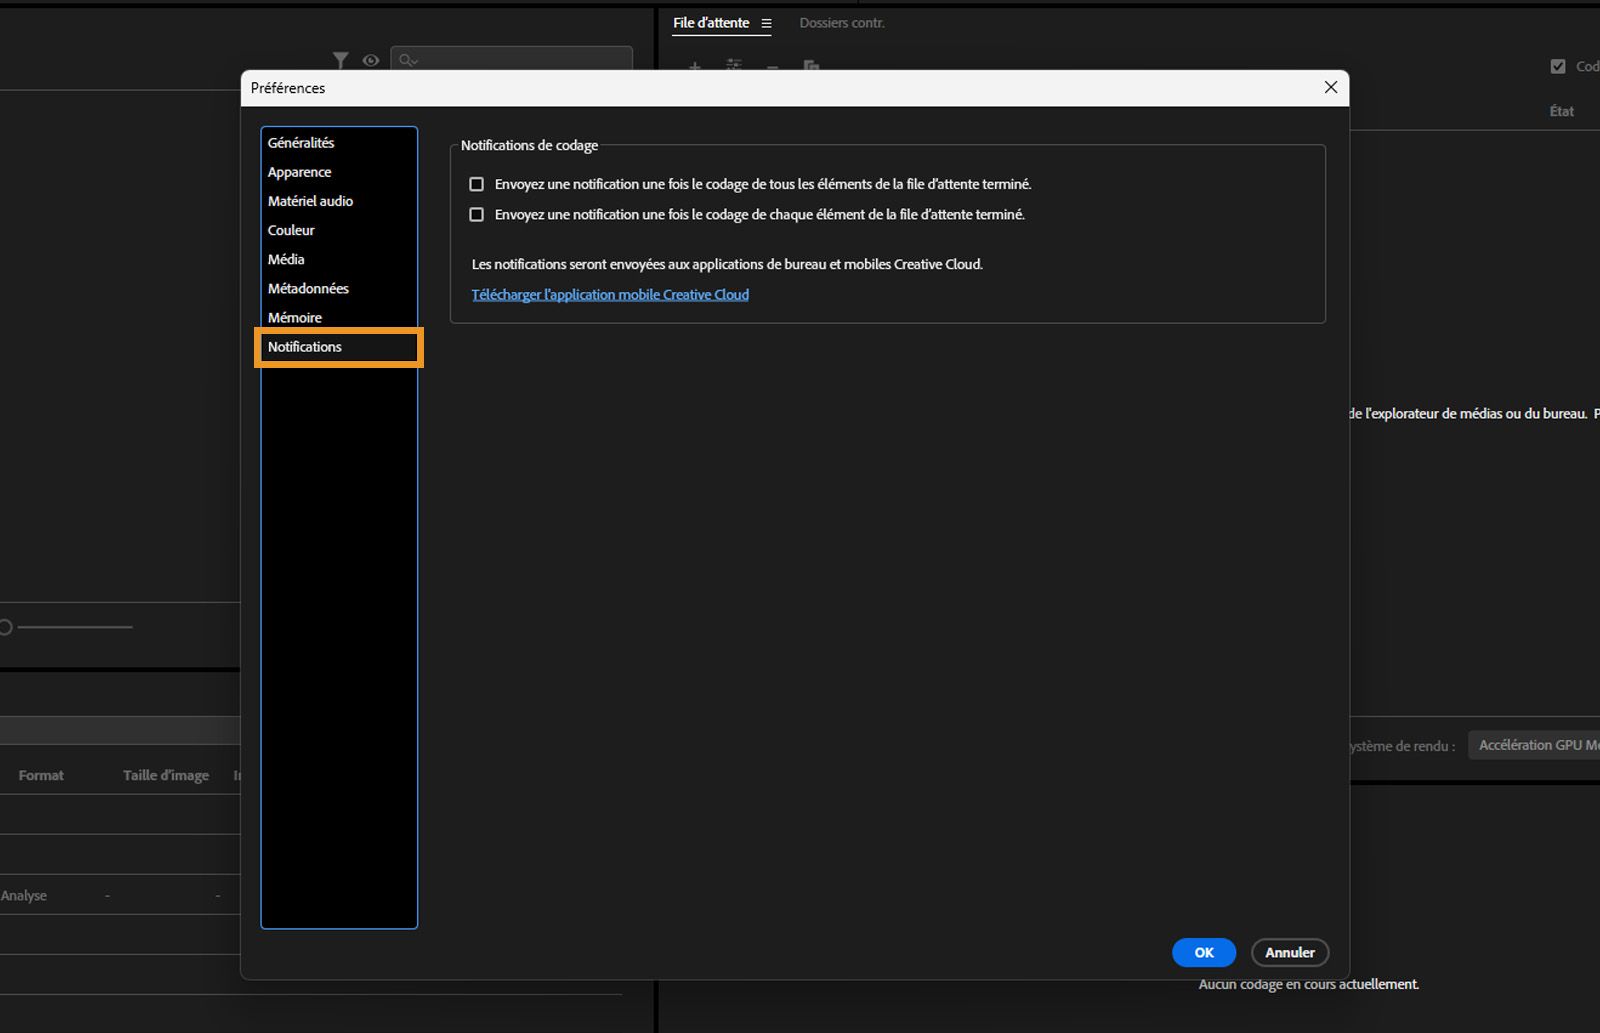Select the Métadonnées preferences category
Image resolution: width=1600 pixels, height=1033 pixels.
click(308, 288)
